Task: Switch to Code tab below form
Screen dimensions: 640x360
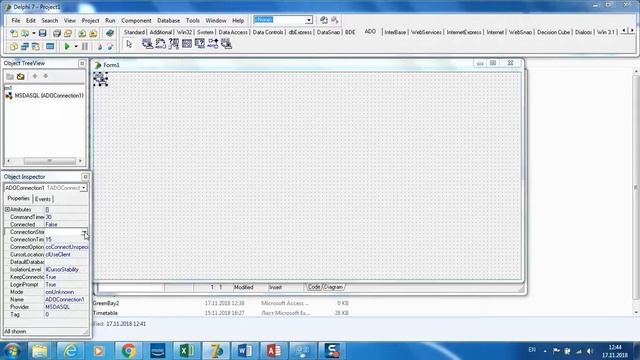Action: click(x=313, y=287)
